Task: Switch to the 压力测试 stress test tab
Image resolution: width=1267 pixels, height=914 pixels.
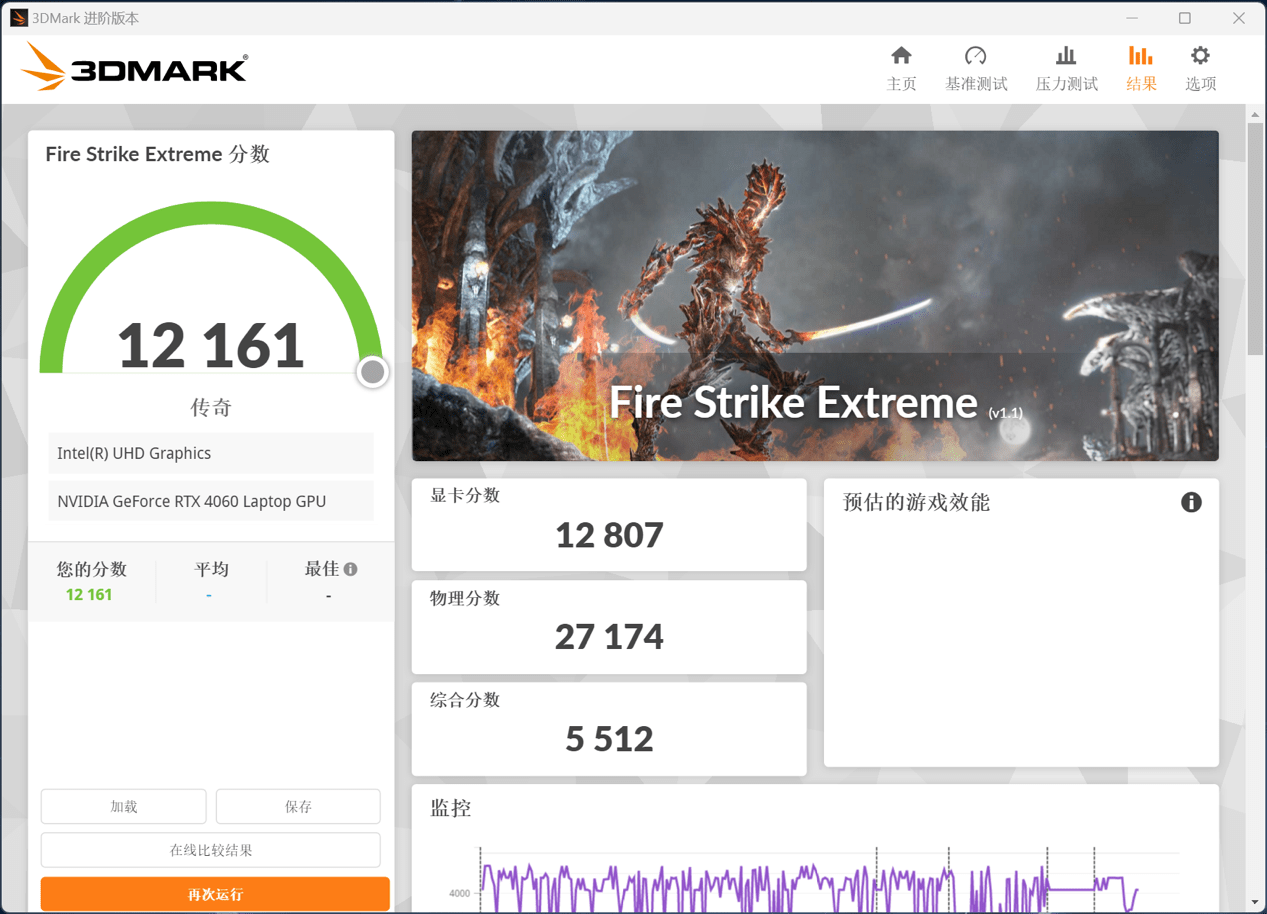Action: click(1066, 69)
